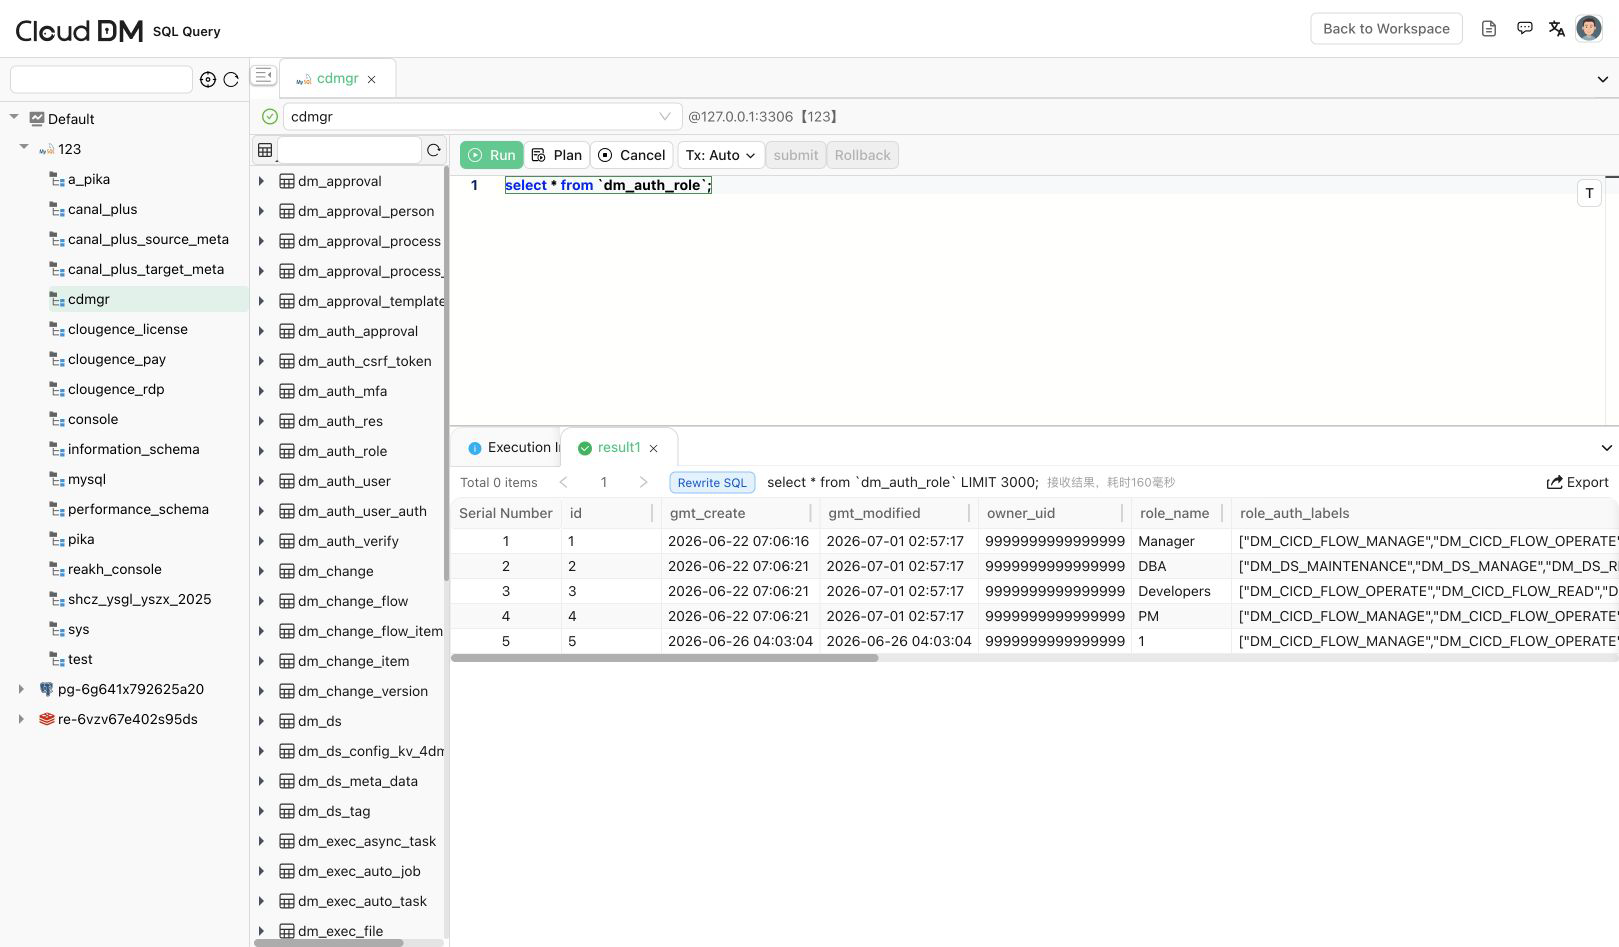
Task: Click the Rewrite SQL button
Action: tap(712, 482)
